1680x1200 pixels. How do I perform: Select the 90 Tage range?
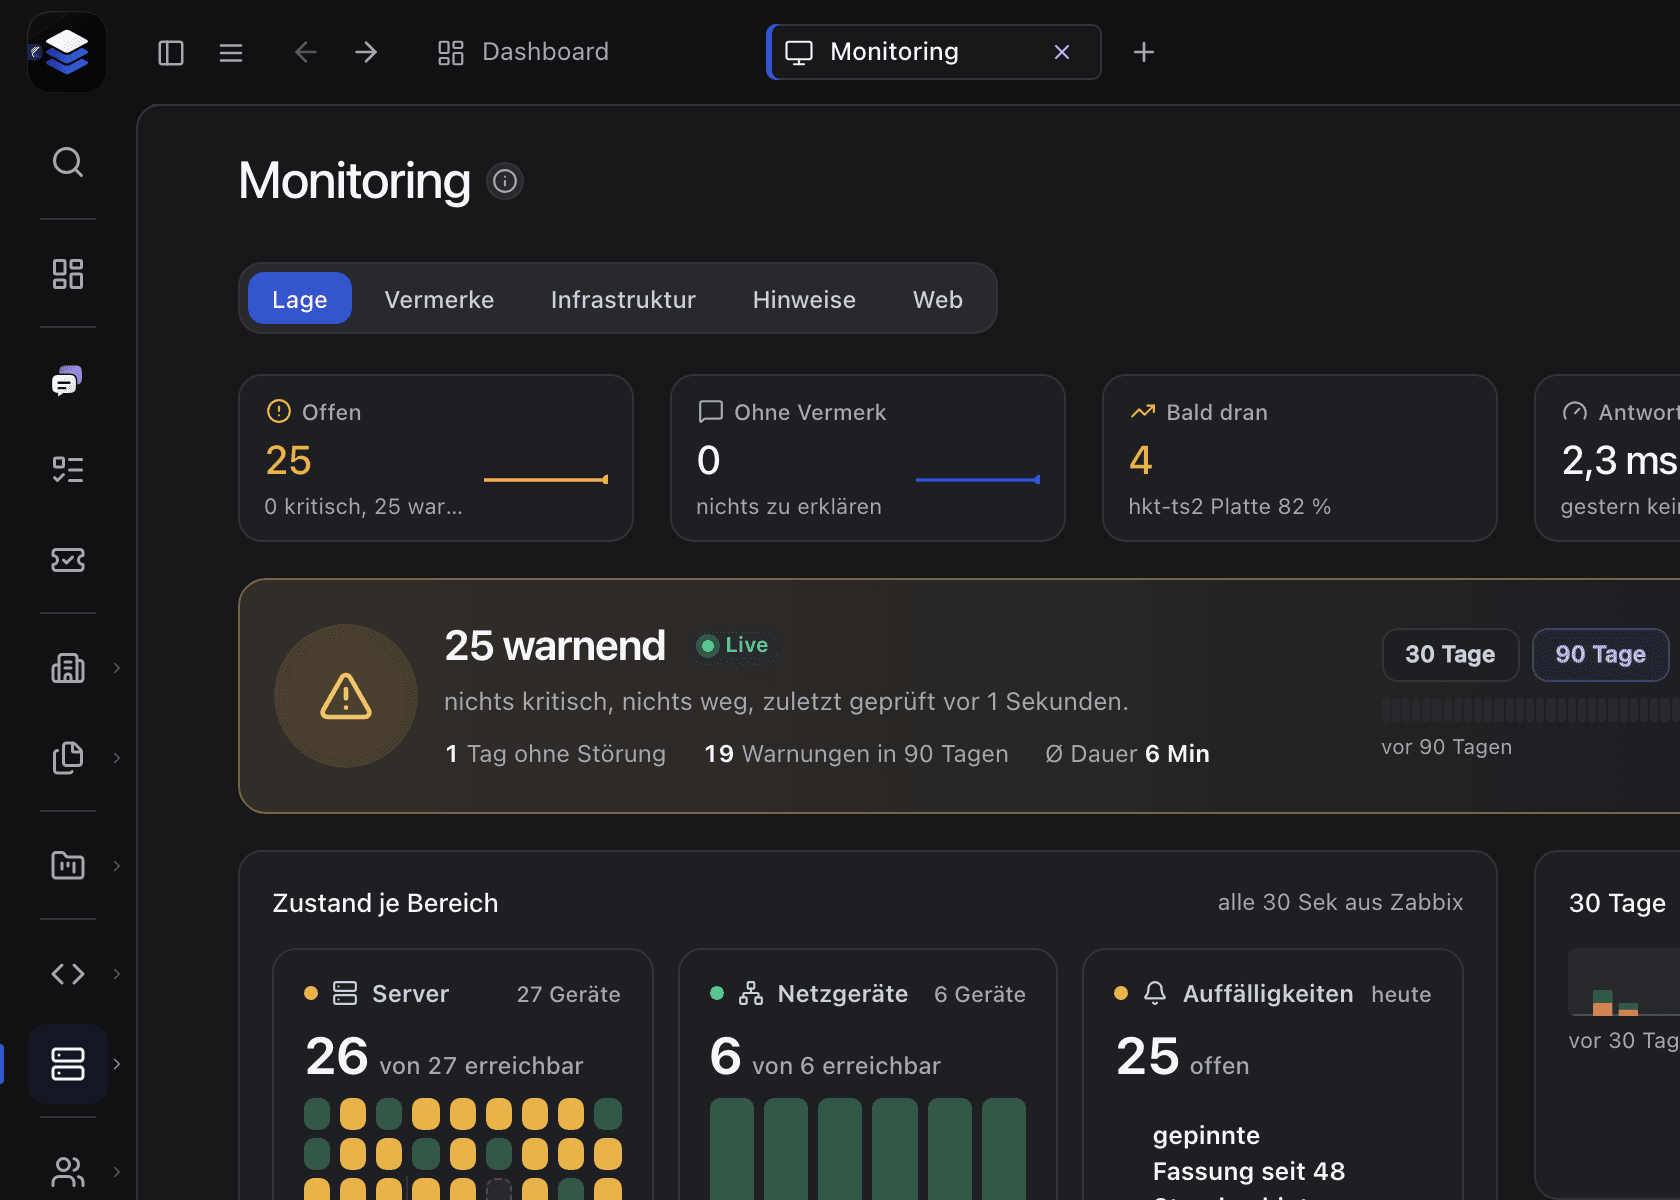click(1600, 655)
